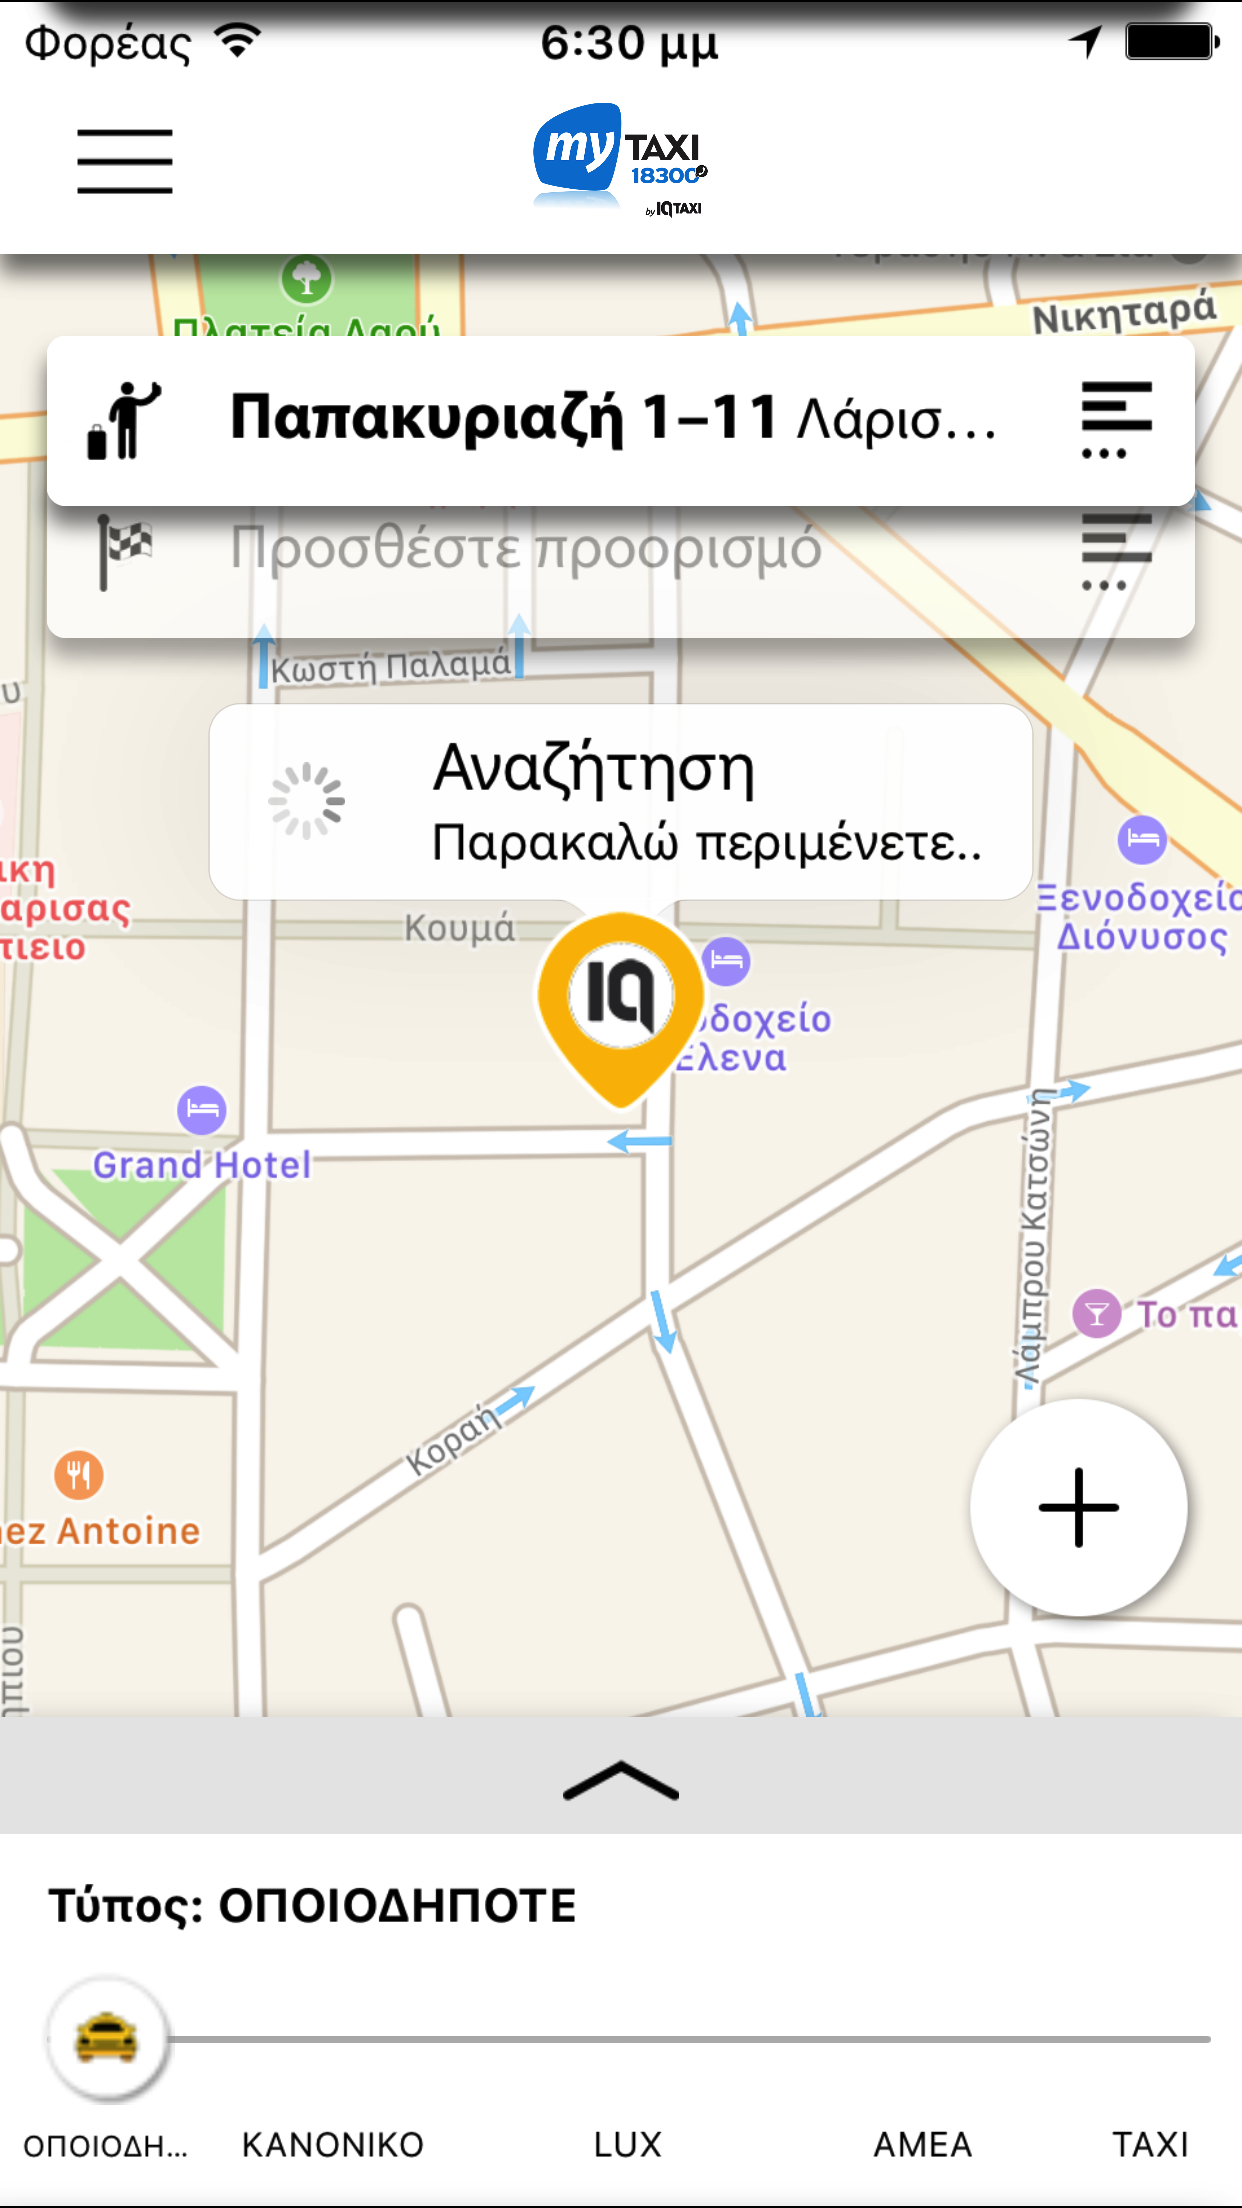Choose the TAXI type option

(x=1151, y=2144)
